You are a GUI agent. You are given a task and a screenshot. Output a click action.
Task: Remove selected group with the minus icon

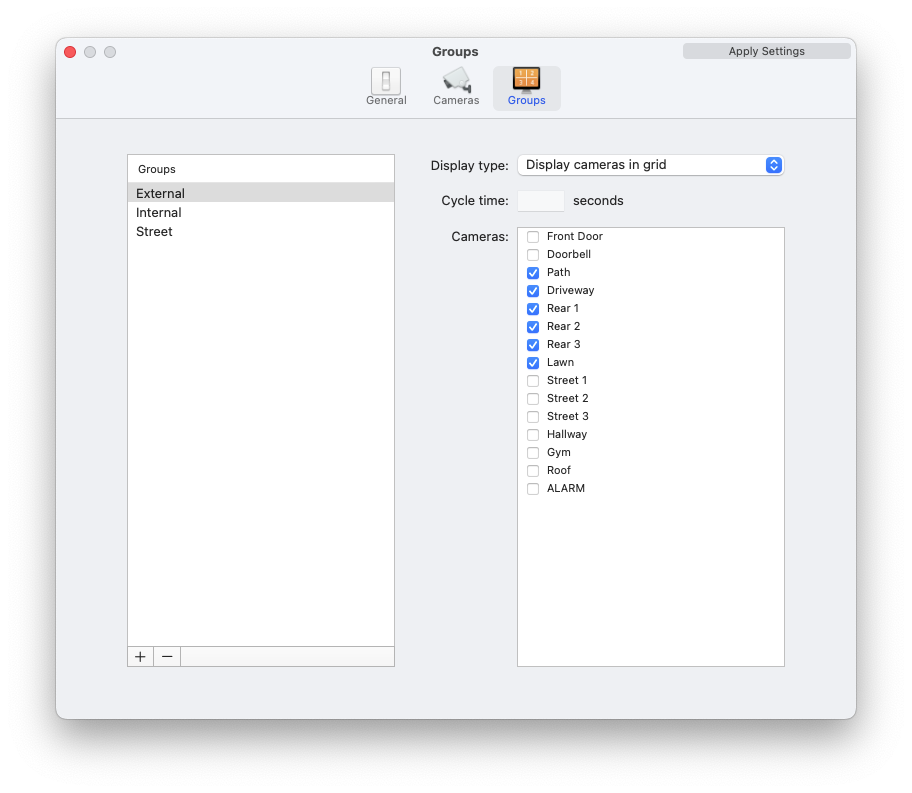(166, 657)
